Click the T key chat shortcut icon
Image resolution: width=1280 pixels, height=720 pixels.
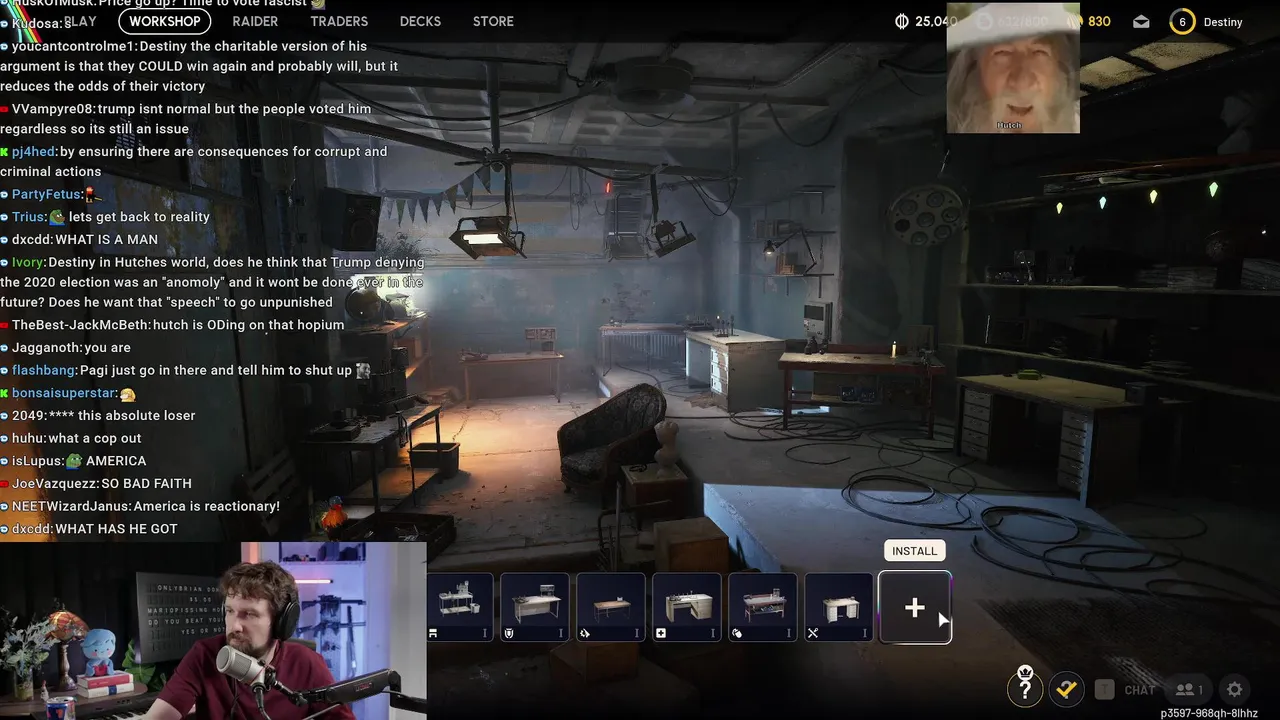pos(1104,689)
